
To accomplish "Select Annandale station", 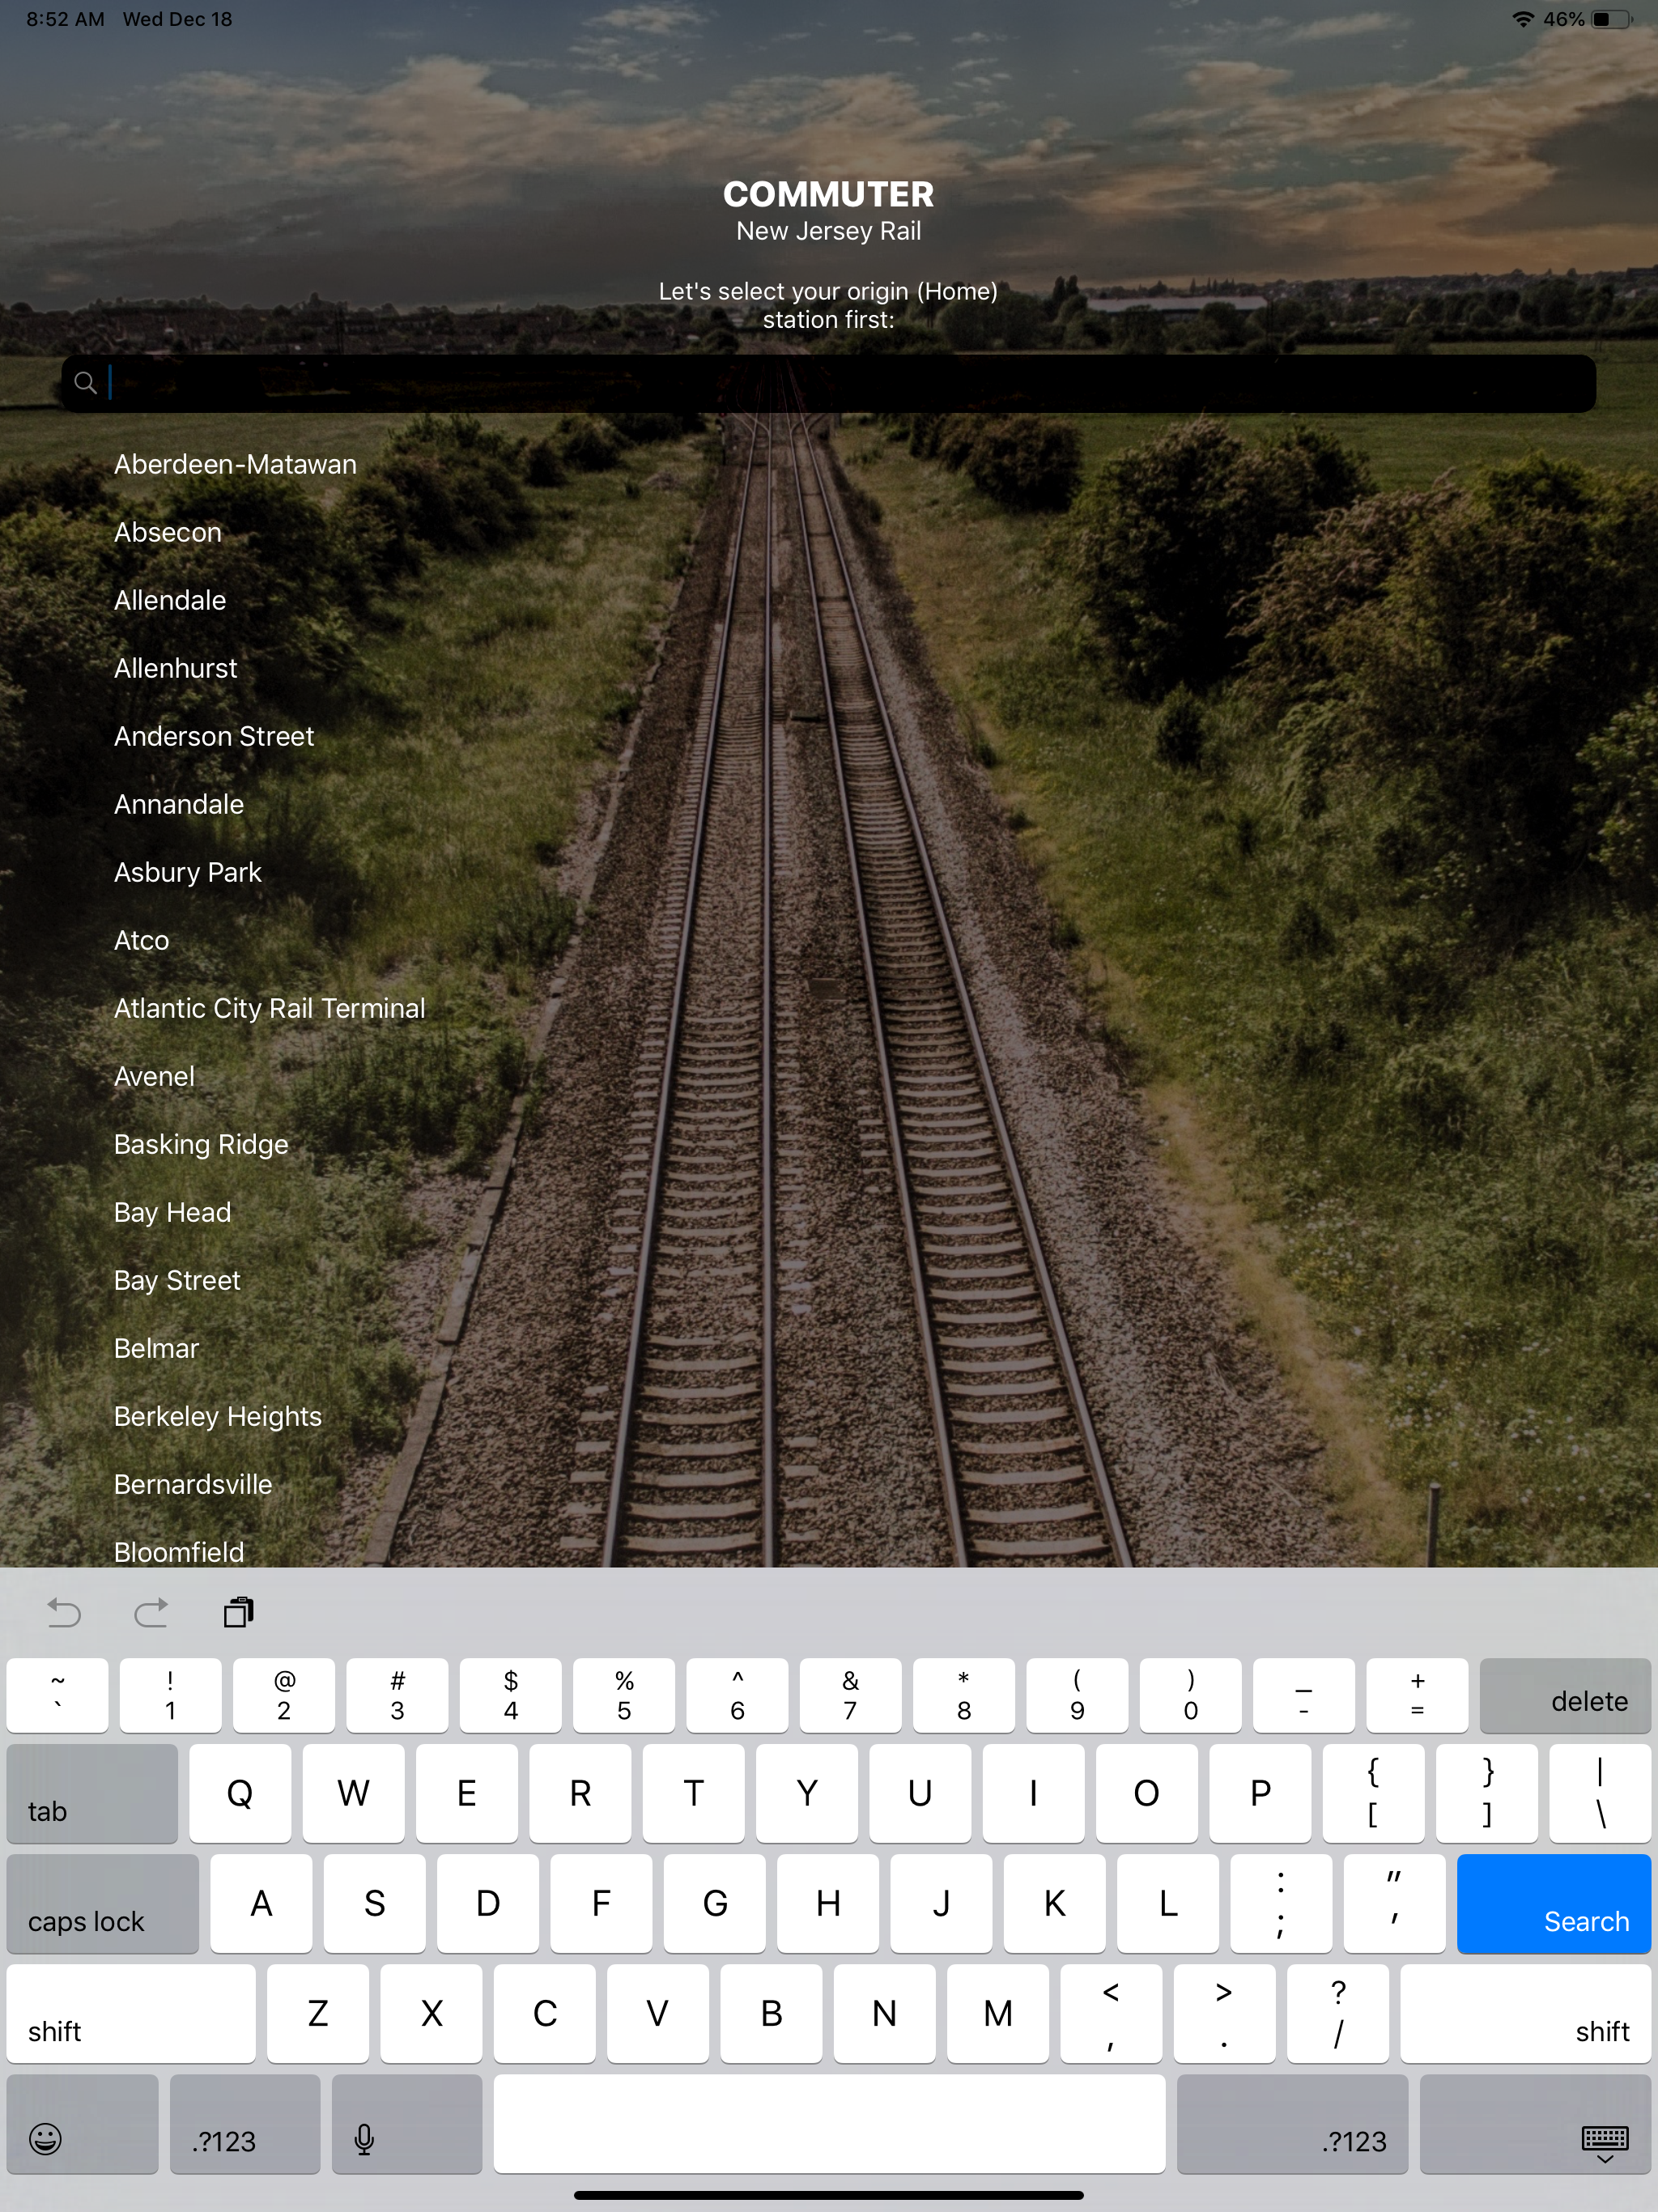I will pyautogui.click(x=179, y=804).
